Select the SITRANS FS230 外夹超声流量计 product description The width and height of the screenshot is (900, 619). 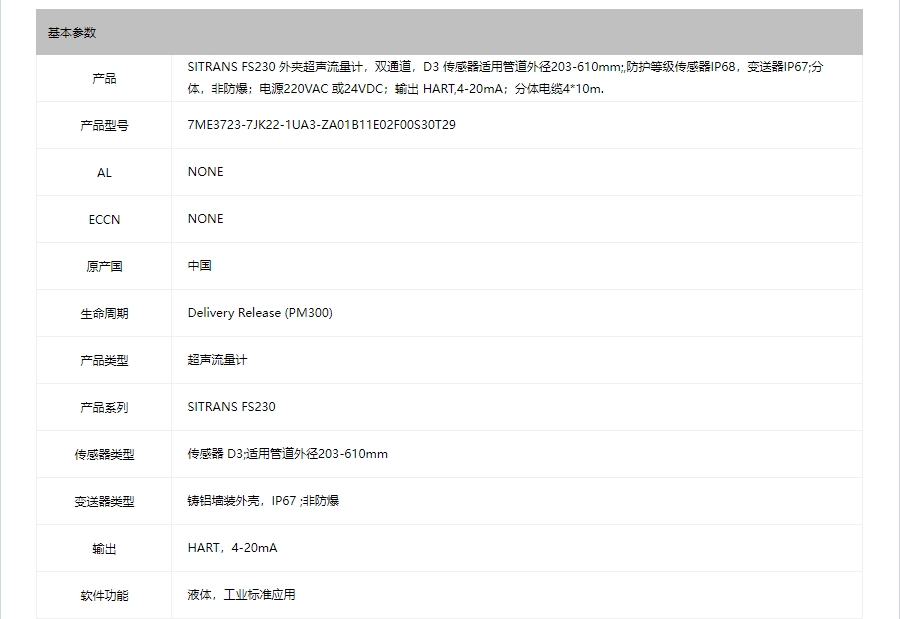tap(505, 78)
